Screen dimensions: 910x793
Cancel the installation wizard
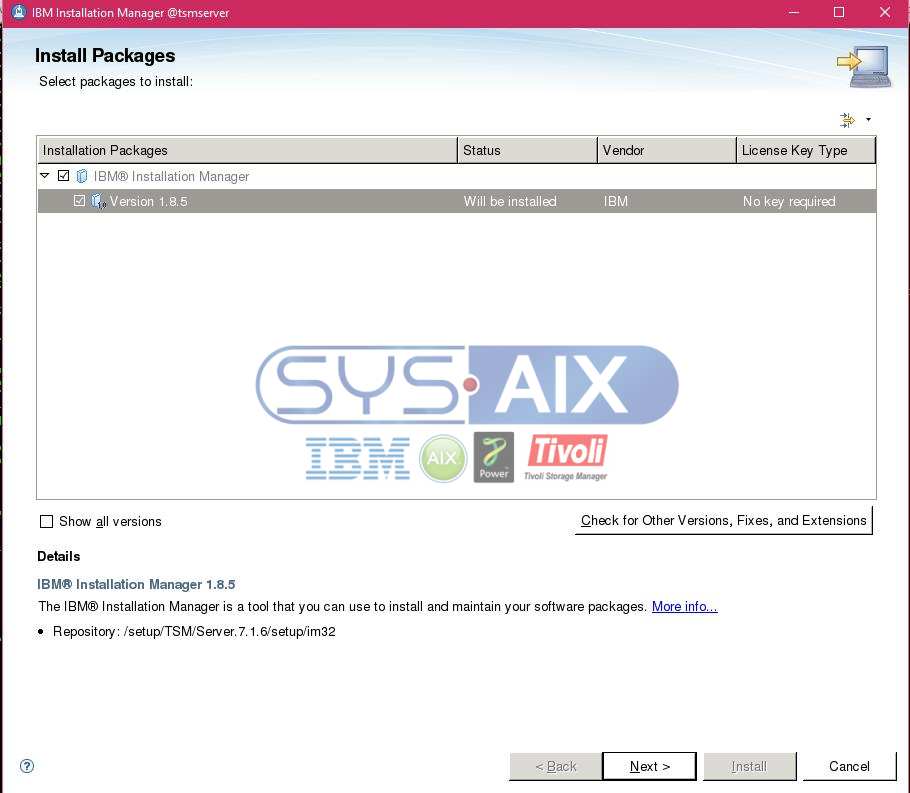click(849, 766)
